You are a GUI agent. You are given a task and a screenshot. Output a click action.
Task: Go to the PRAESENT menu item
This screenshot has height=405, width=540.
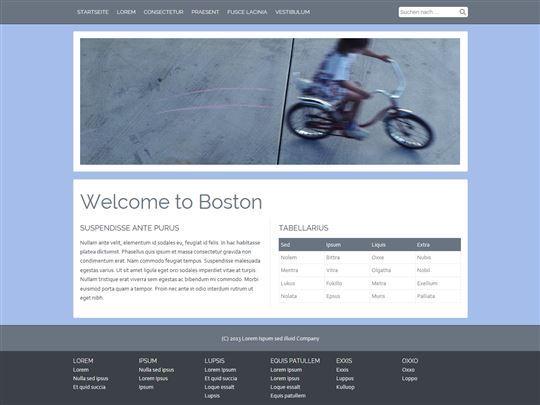pos(205,12)
